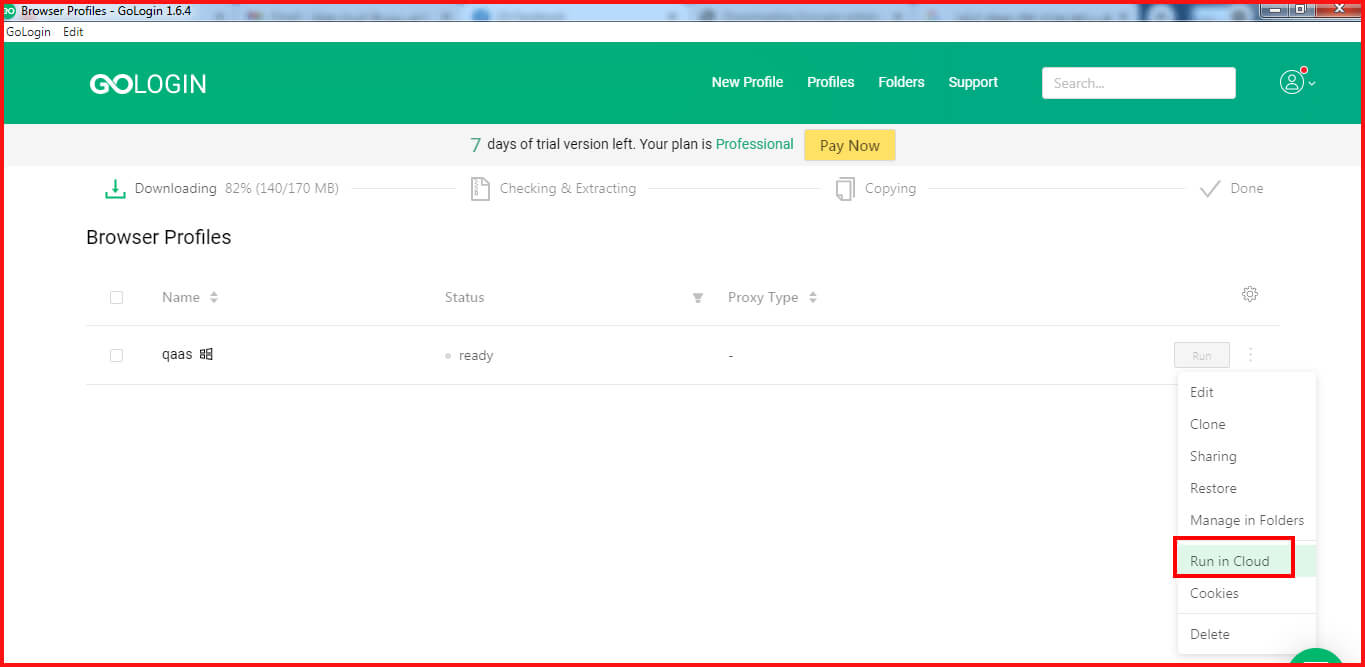Screen dimensions: 1365x667
Task: Click the GoLogin logo
Action: click(x=148, y=84)
